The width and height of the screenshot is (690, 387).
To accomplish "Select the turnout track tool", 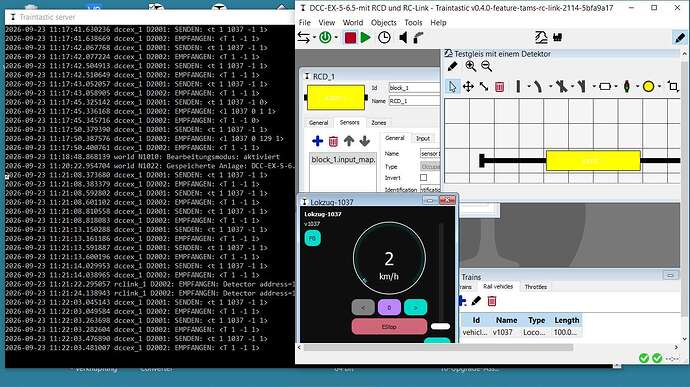I will (582, 86).
